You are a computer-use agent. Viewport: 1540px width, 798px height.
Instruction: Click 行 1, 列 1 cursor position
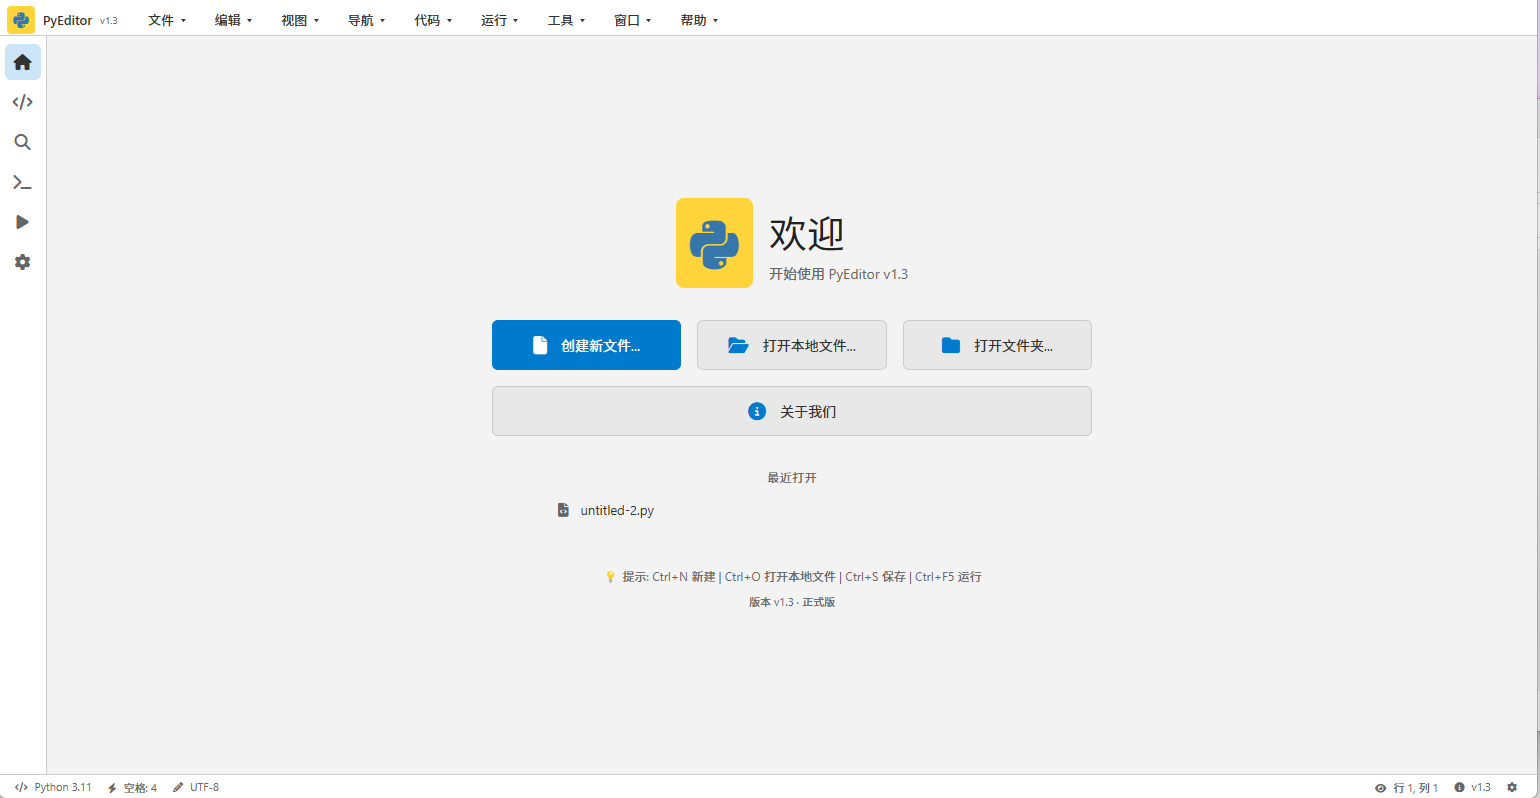1415,788
